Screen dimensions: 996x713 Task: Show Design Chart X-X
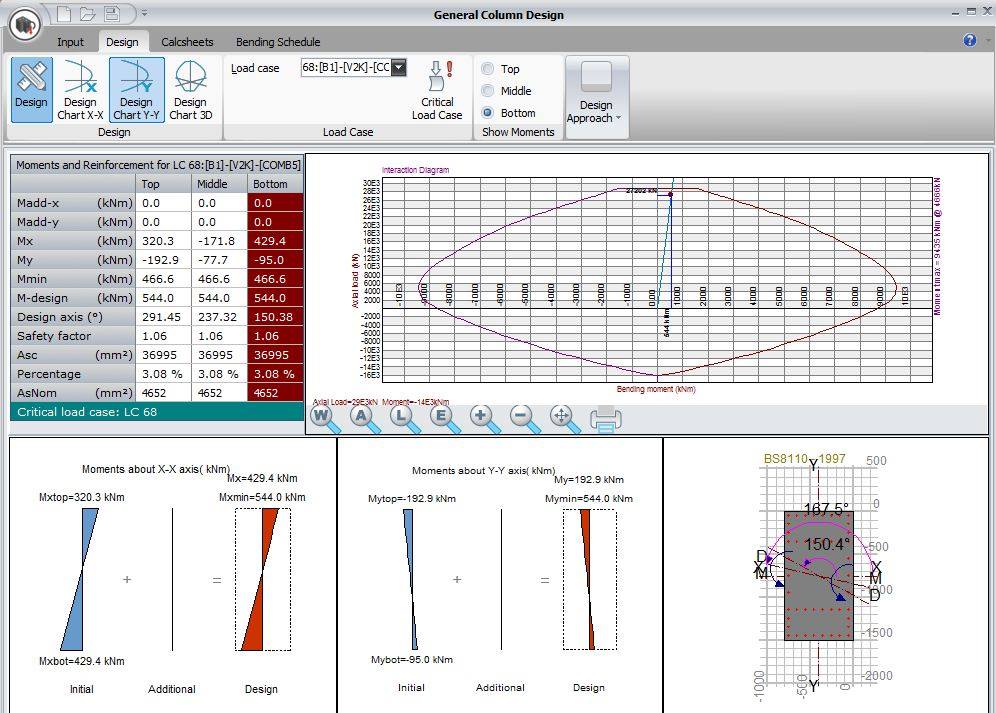point(80,90)
